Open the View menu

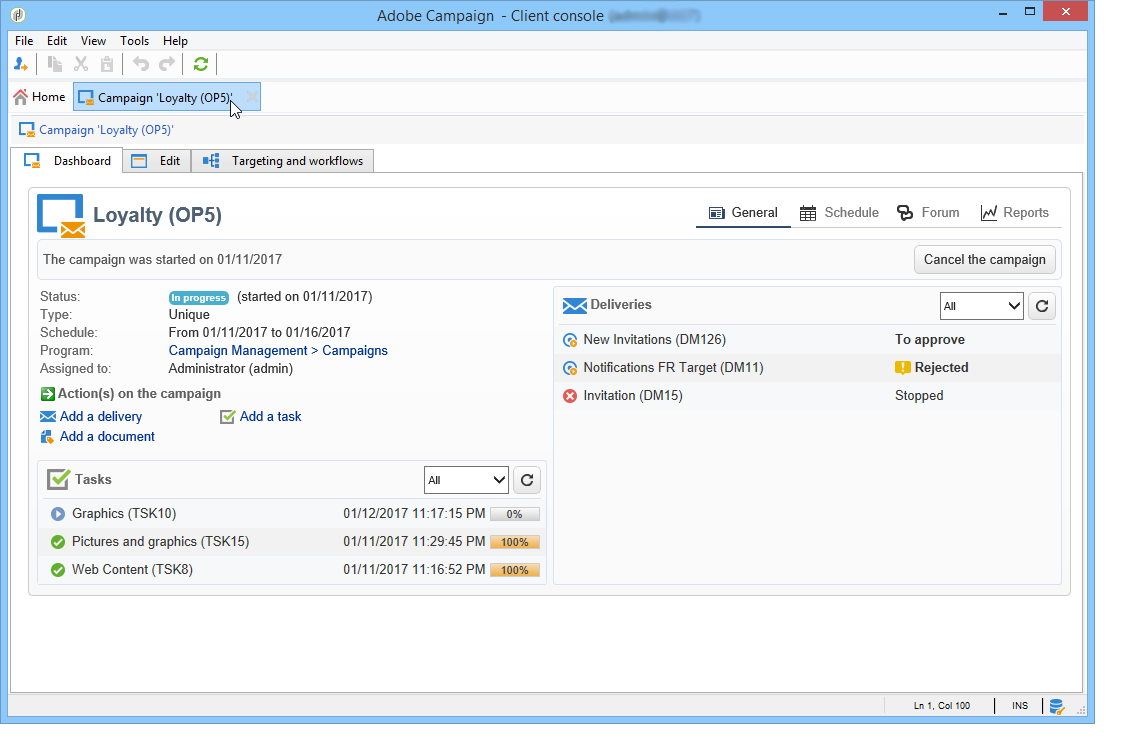93,41
